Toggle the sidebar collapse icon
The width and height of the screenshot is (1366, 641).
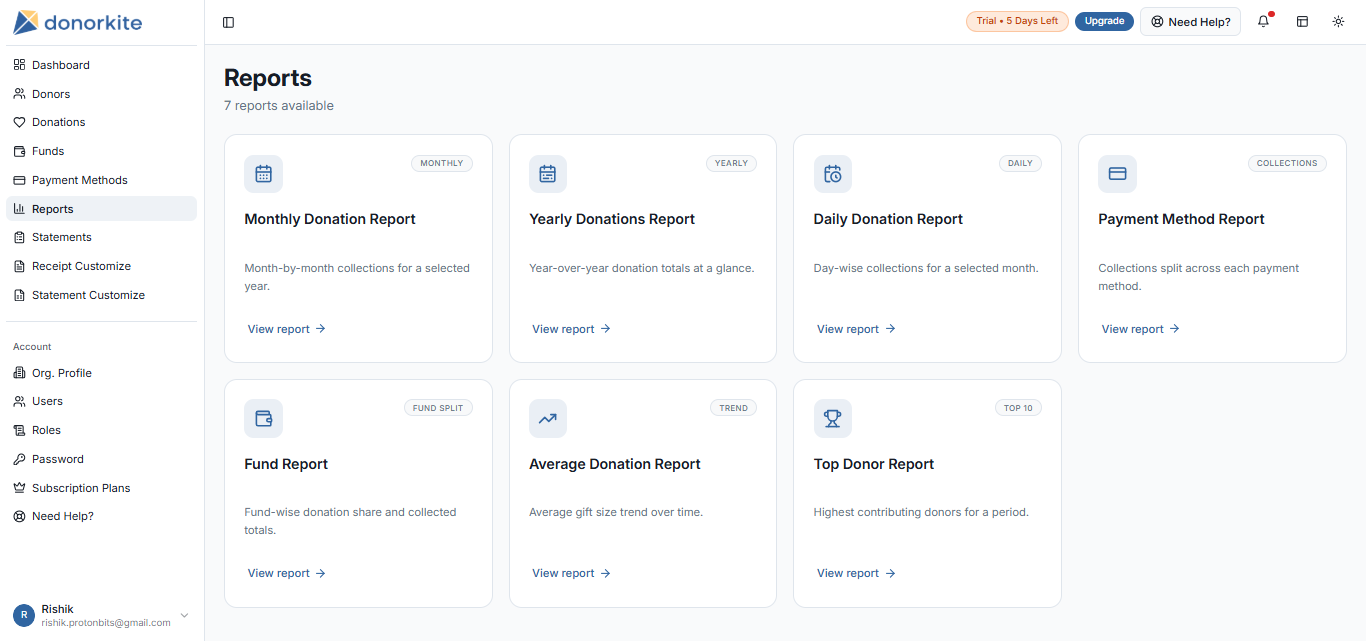coord(229,22)
